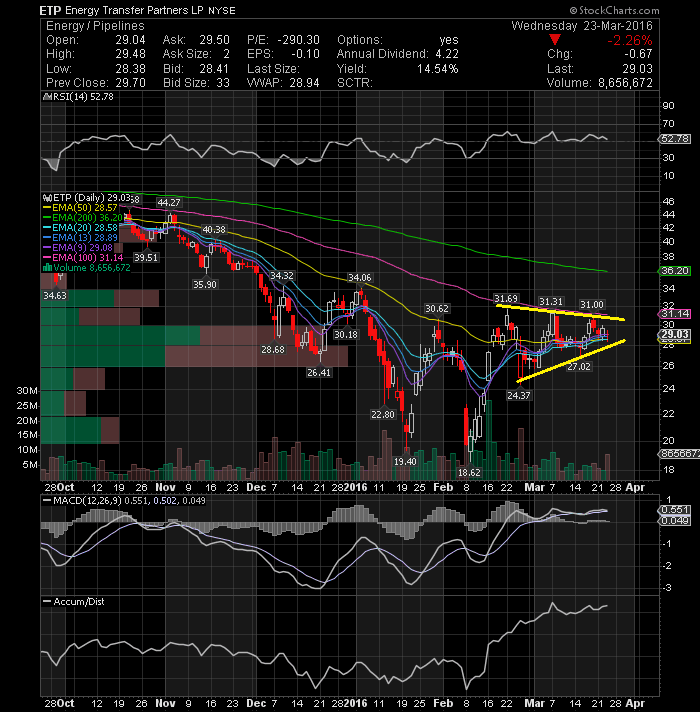Click the green EMA(200) 36.20 legend entry
700x712 pixels.
point(83,218)
